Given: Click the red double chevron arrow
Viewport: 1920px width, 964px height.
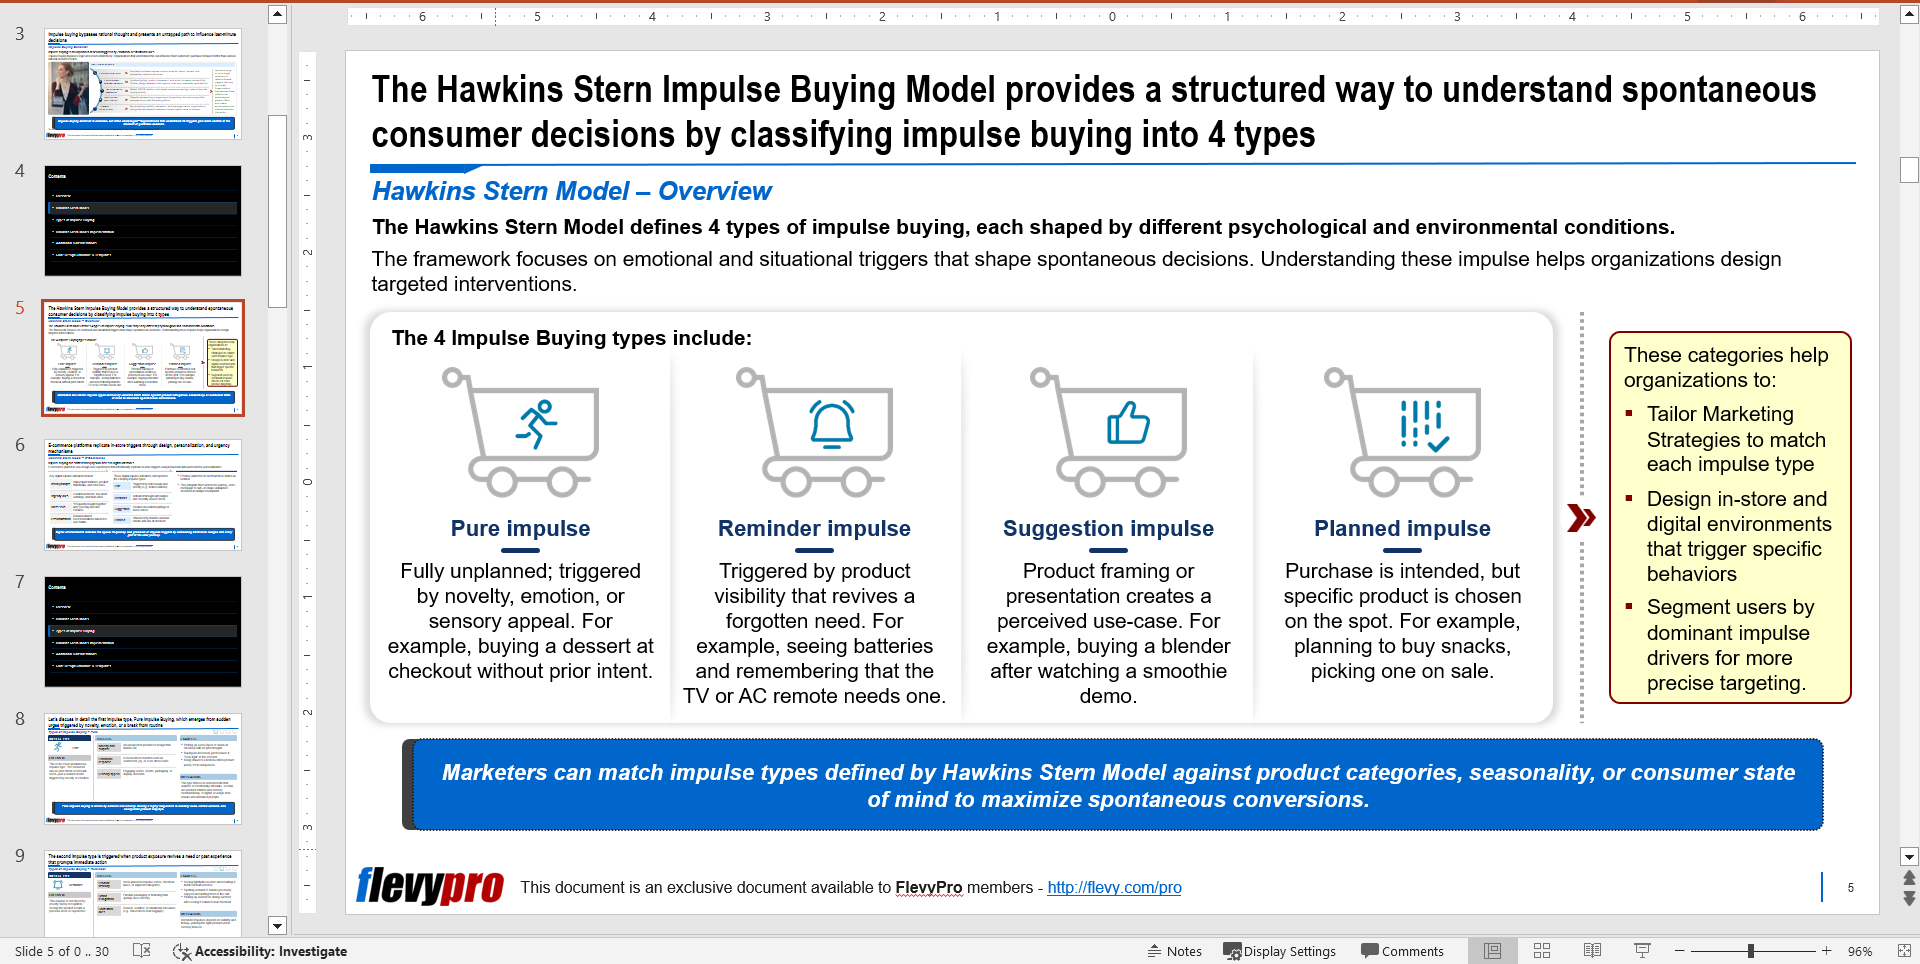Looking at the screenshot, I should (1581, 518).
